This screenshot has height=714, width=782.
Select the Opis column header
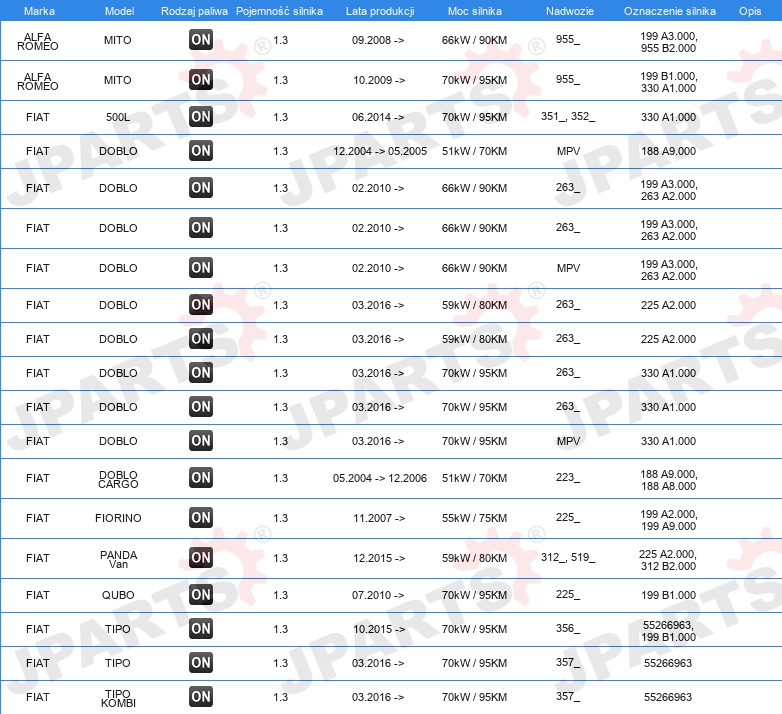[x=750, y=11]
